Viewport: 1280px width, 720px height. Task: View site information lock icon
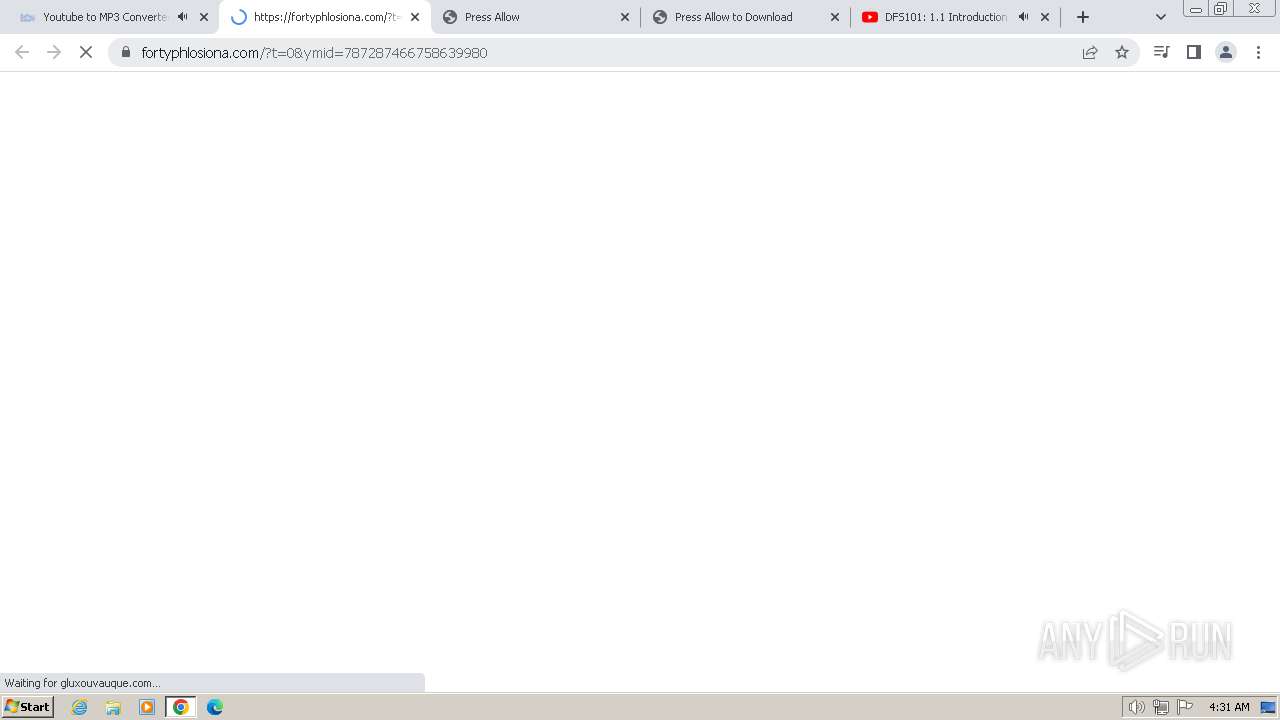click(x=126, y=52)
